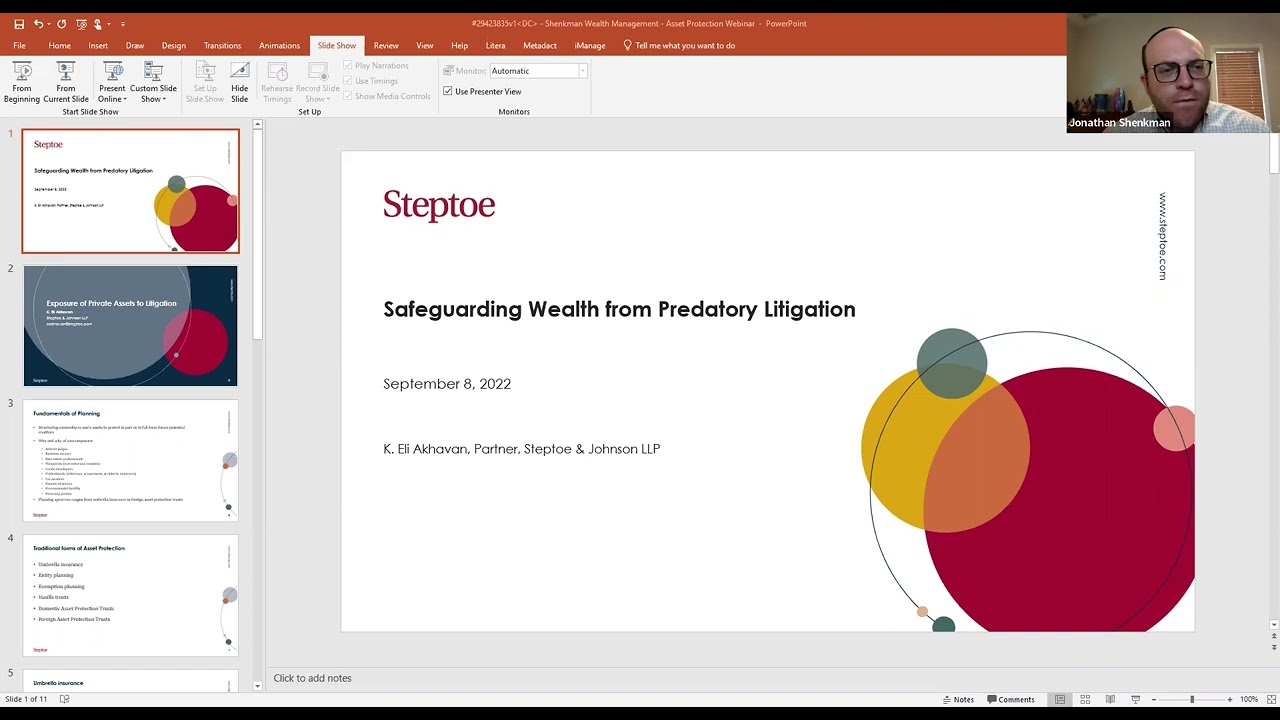
Task: Uncheck Use Presenter View checkbox
Action: click(x=448, y=91)
